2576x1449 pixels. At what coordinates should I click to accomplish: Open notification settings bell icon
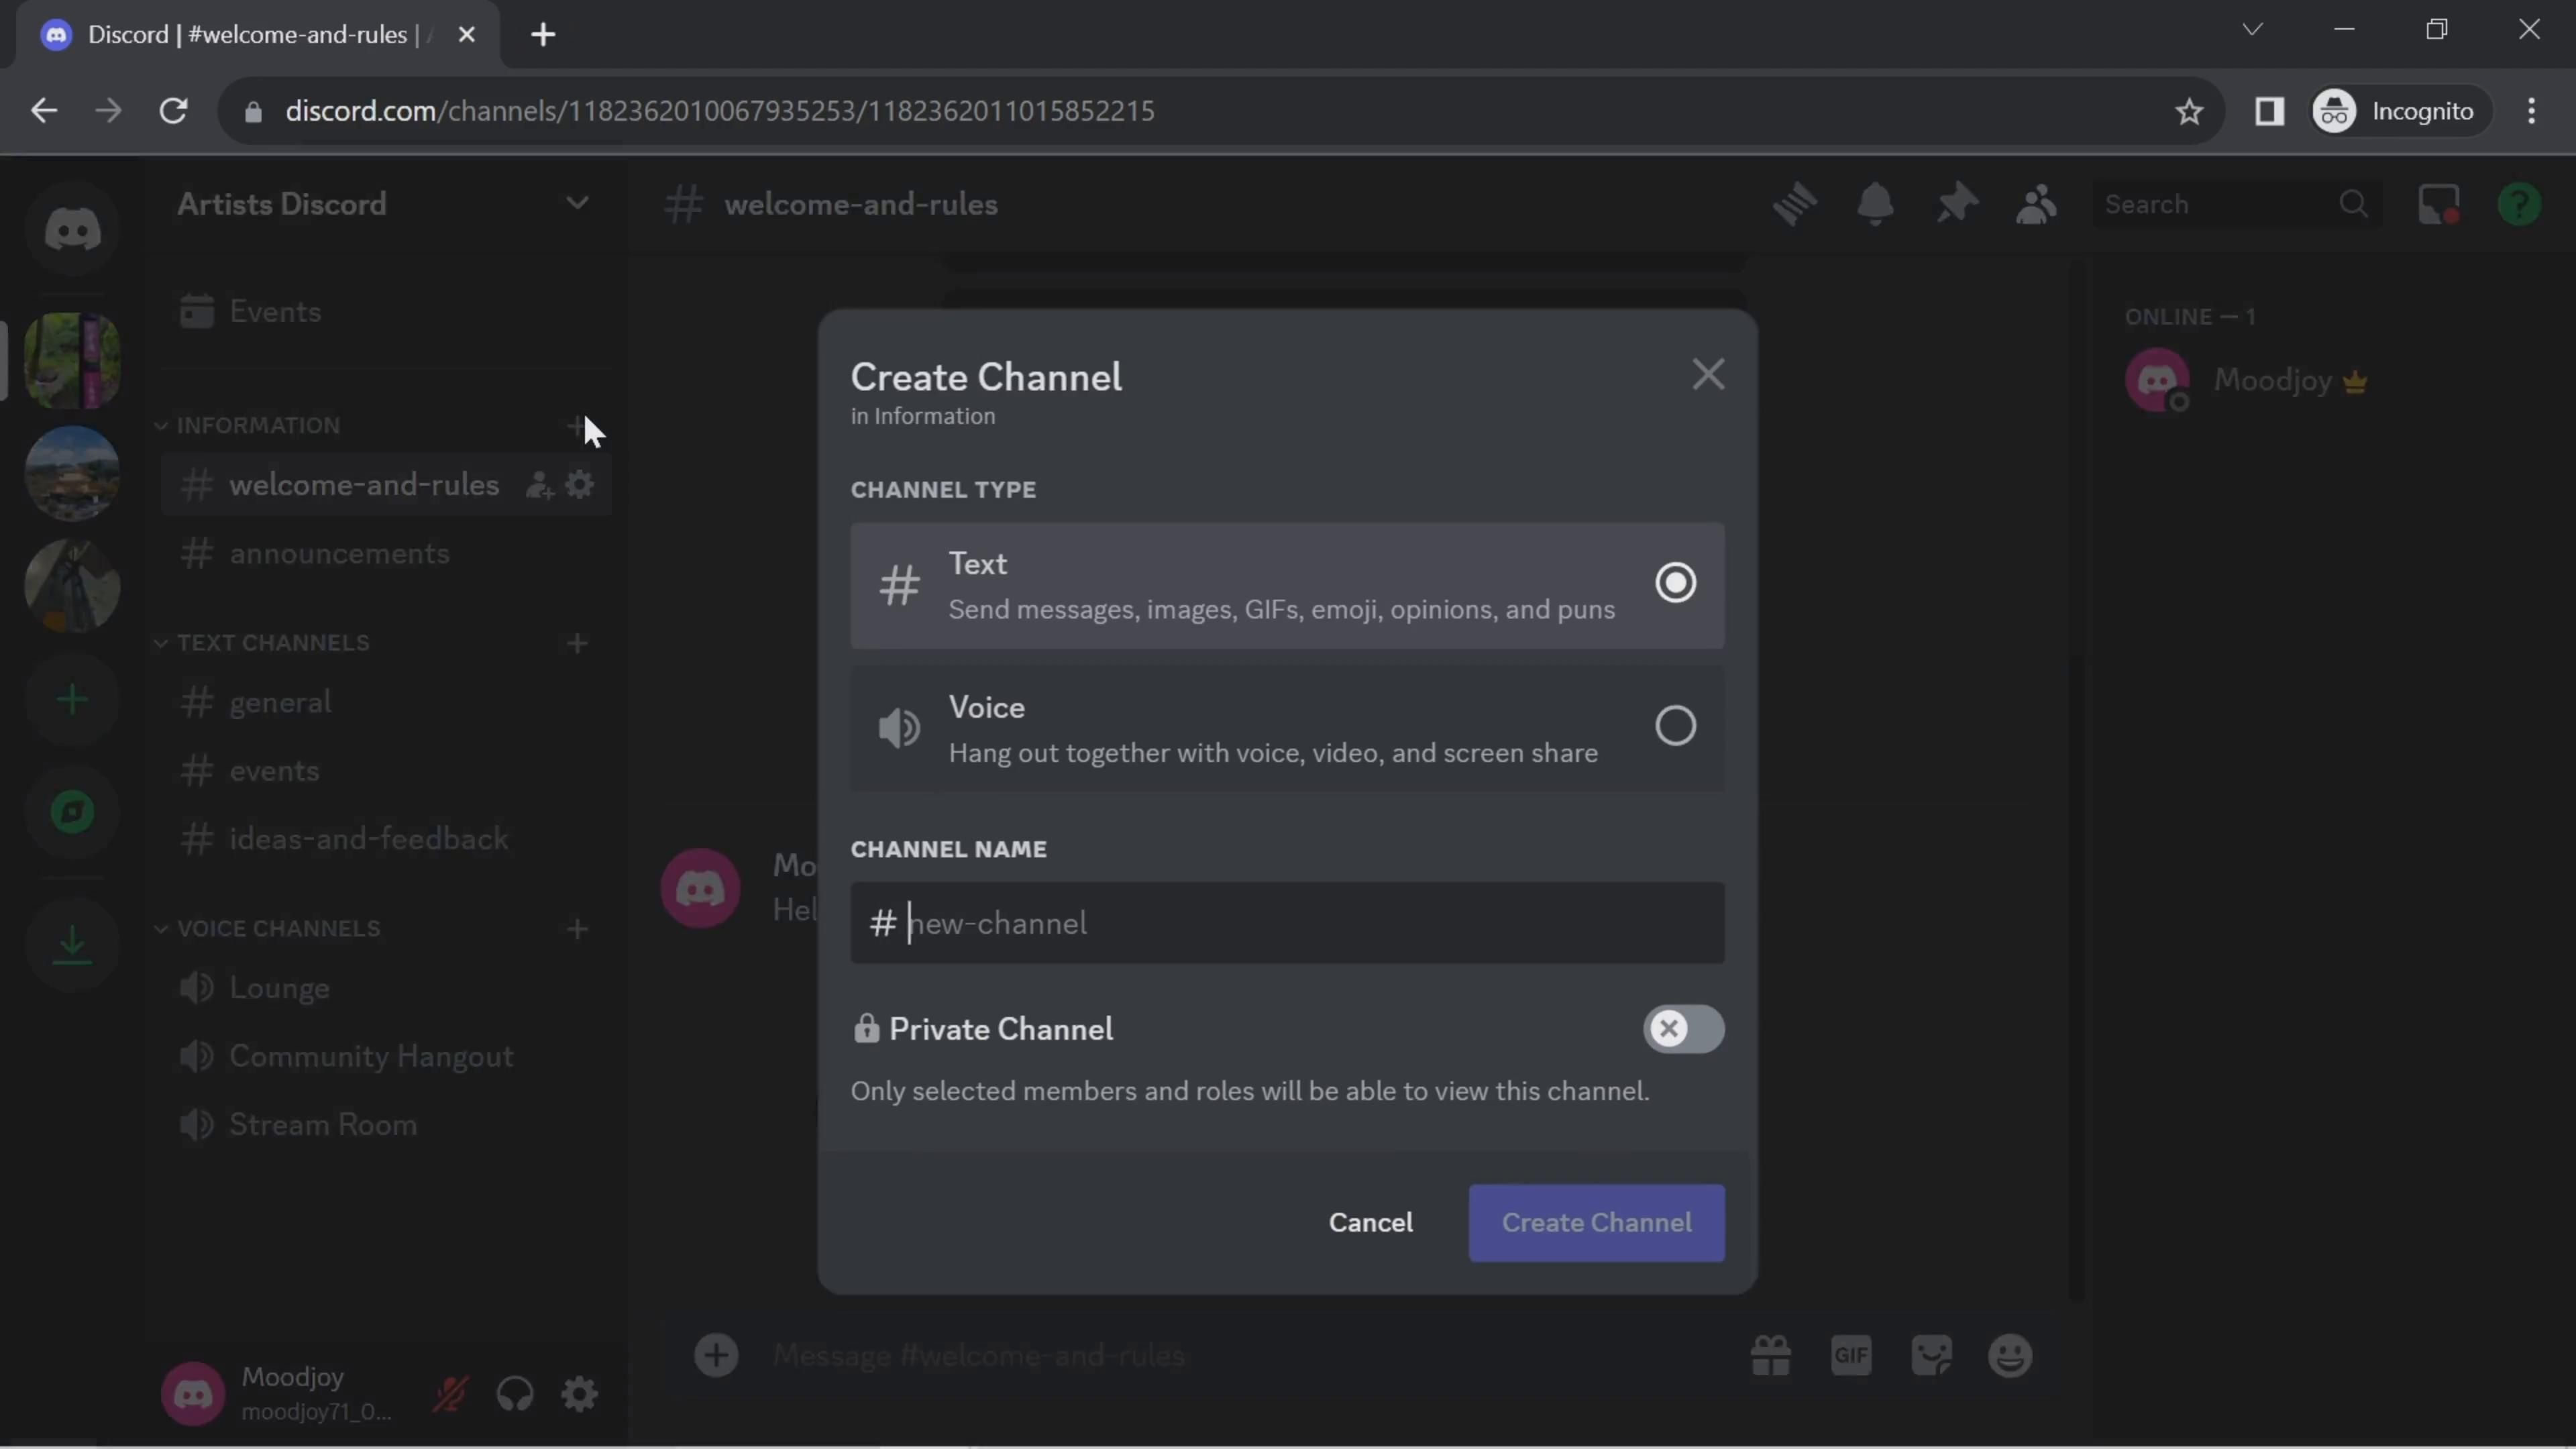(1875, 204)
